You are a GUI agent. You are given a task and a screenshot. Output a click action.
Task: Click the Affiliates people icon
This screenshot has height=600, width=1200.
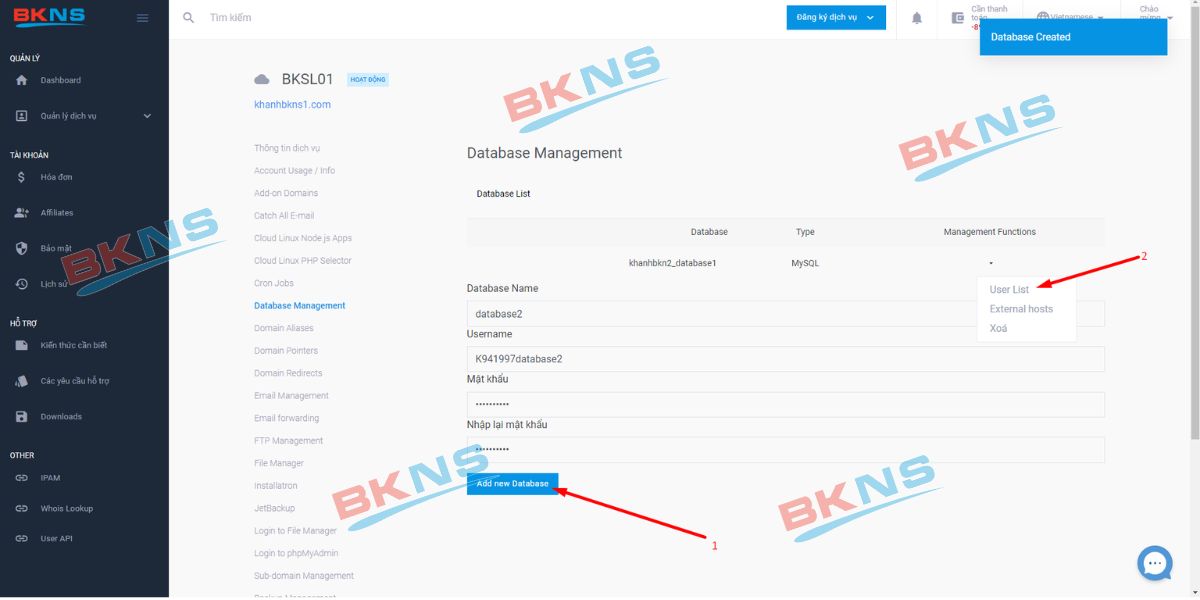pyautogui.click(x=22, y=213)
